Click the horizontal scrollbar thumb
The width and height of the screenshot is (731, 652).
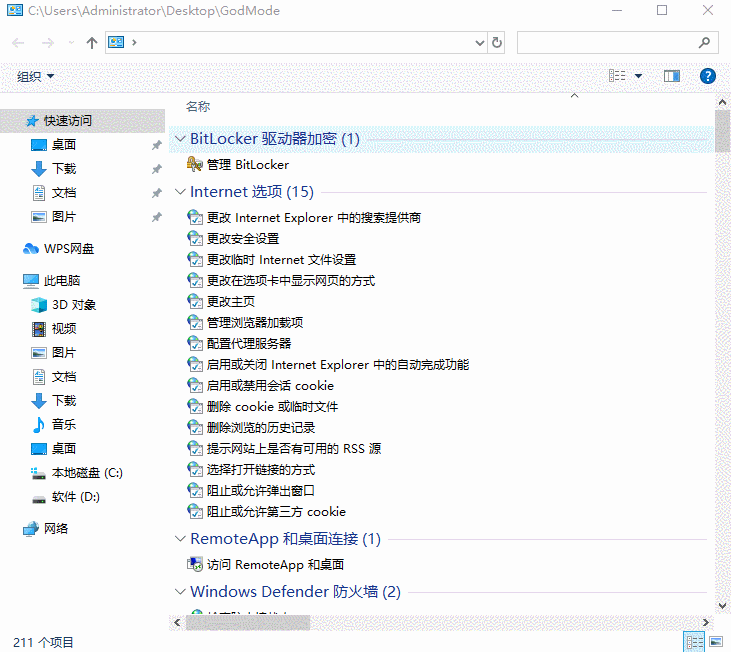[248, 622]
